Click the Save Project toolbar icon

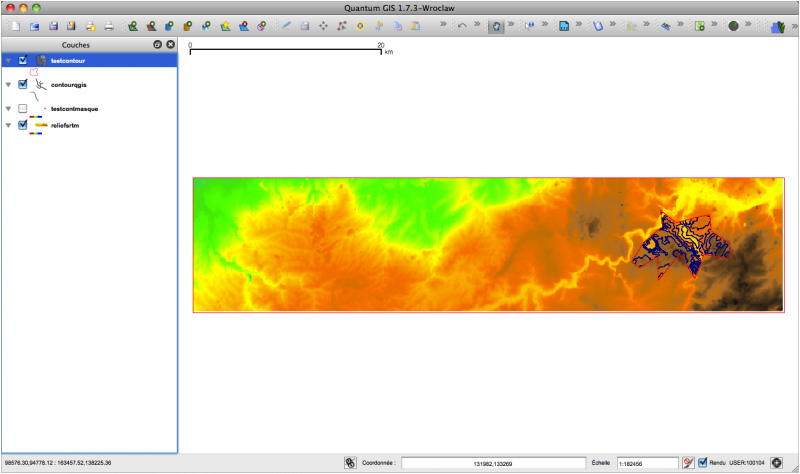click(x=53, y=25)
